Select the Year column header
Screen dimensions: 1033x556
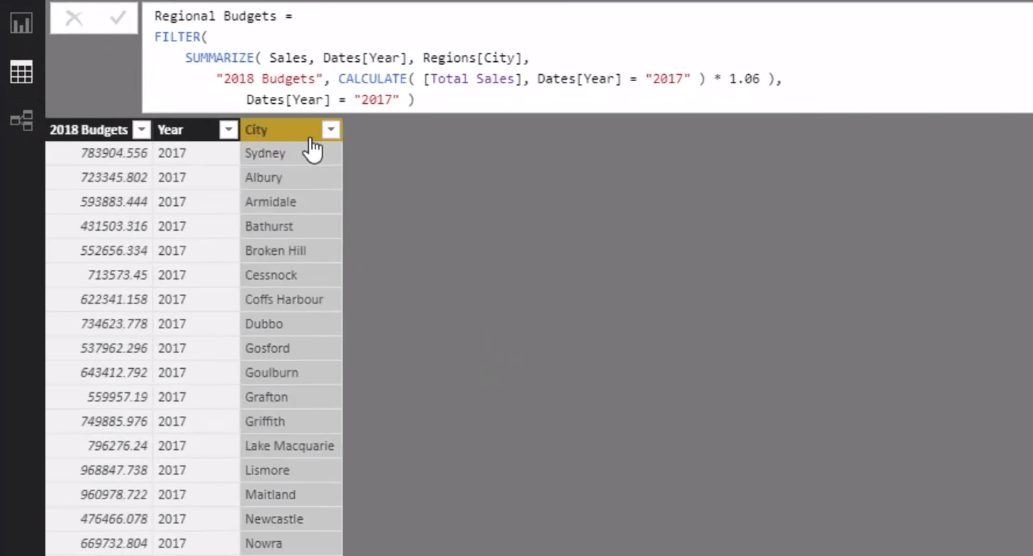click(x=196, y=130)
